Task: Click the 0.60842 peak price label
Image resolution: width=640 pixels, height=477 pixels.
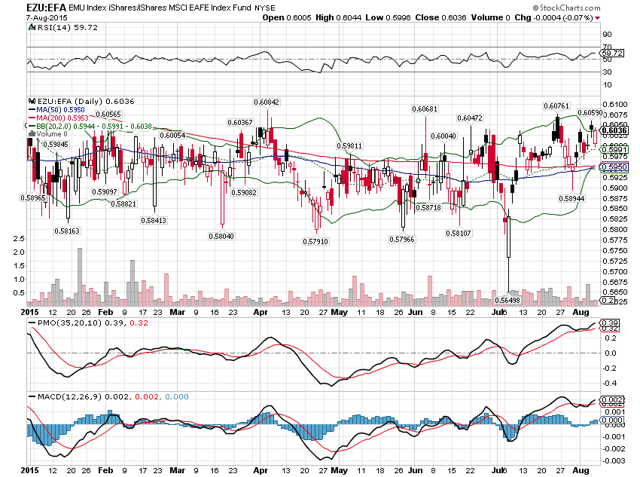Action: point(267,102)
